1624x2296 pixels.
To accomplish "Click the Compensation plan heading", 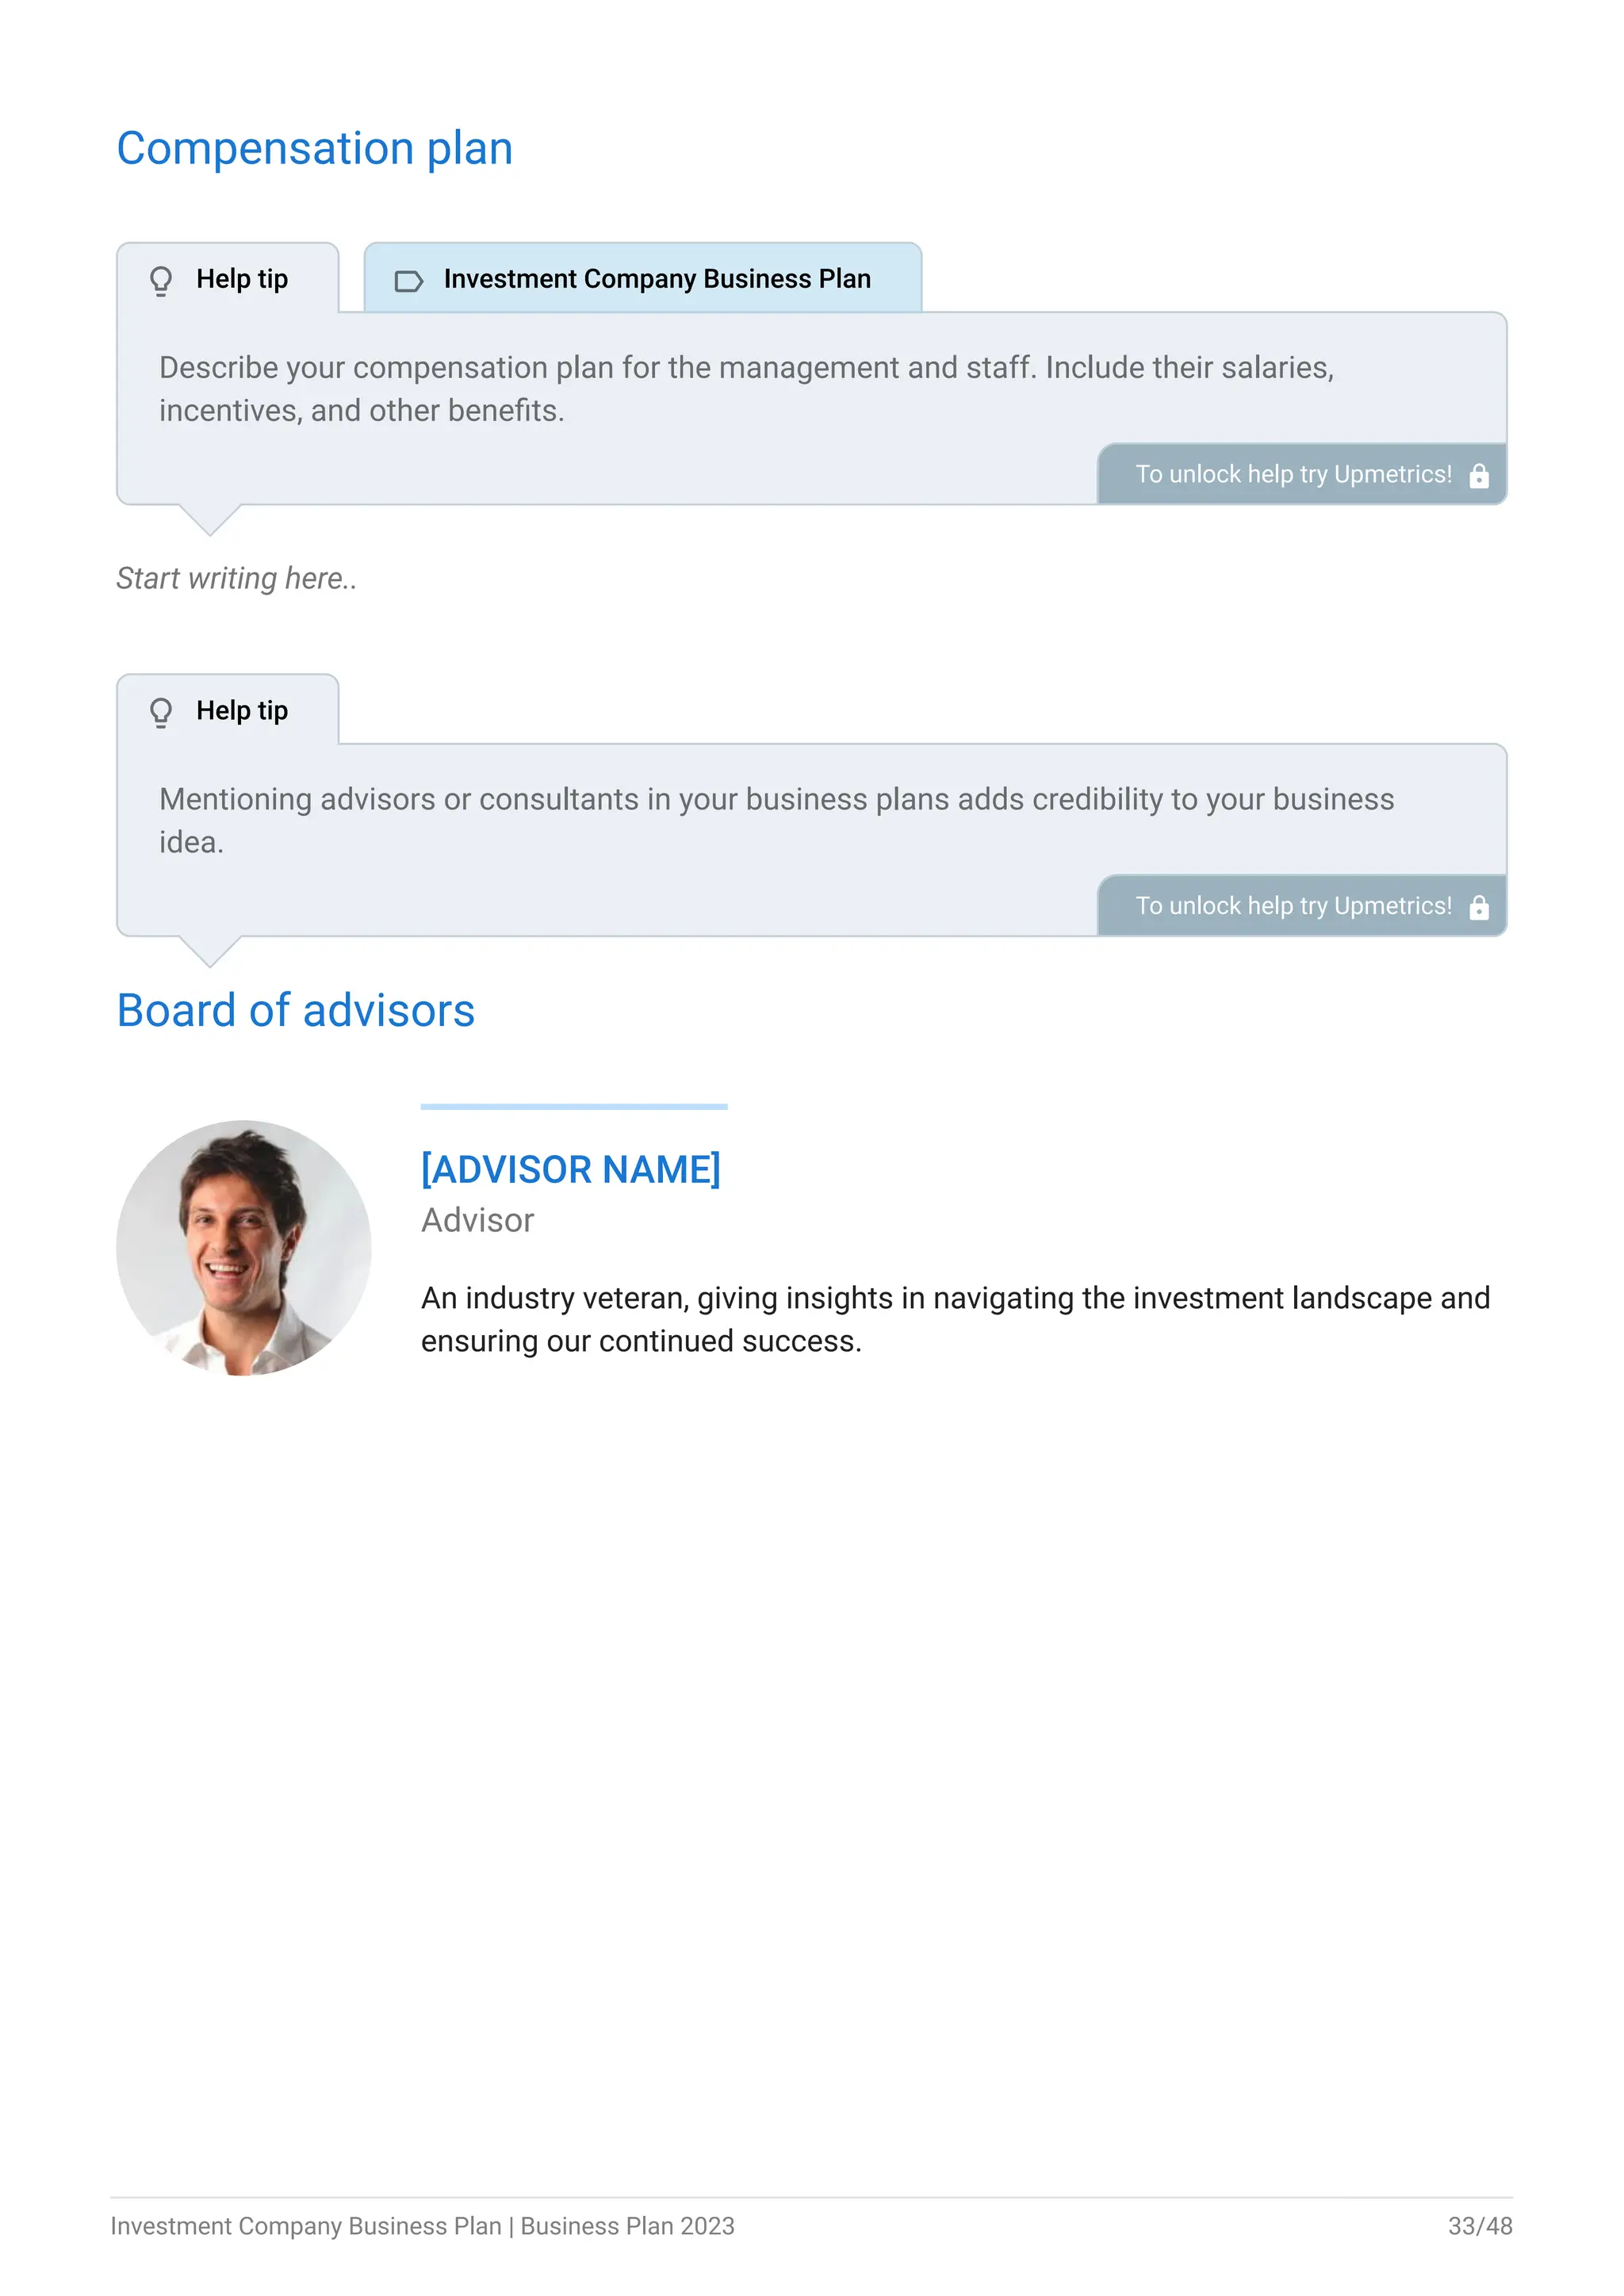I will click(x=314, y=149).
